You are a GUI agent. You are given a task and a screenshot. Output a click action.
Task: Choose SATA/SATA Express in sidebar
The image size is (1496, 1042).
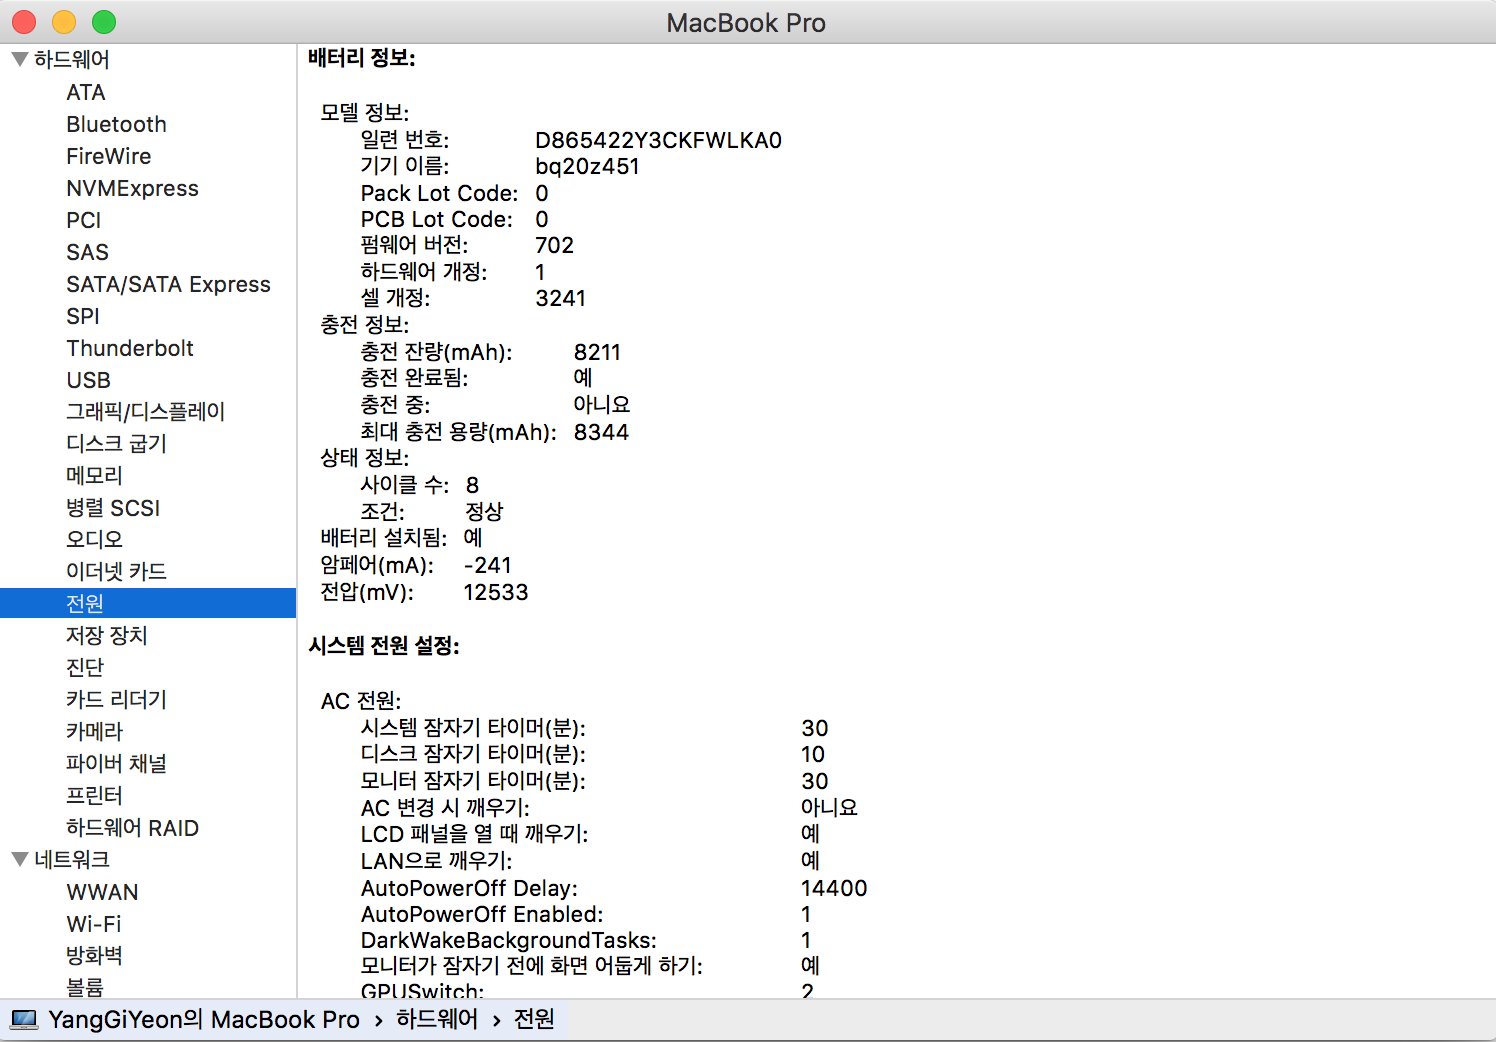pyautogui.click(x=168, y=284)
